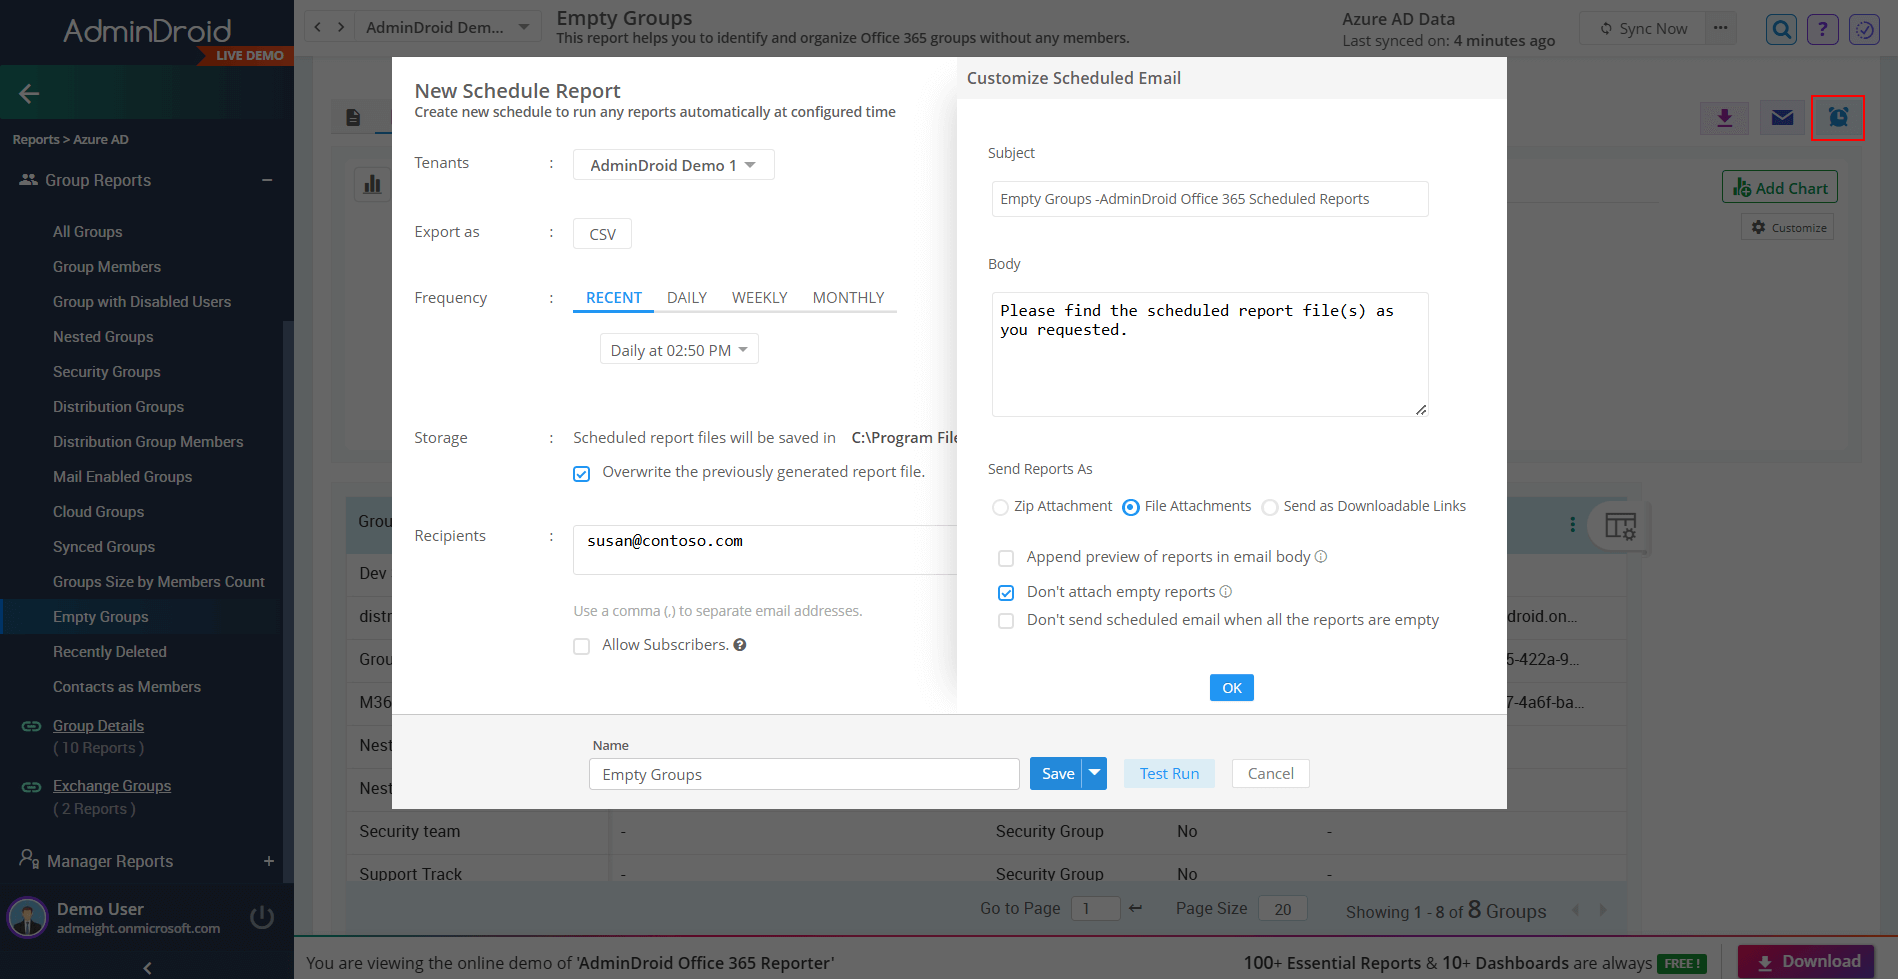Click the help question-mark icon

point(1822,28)
